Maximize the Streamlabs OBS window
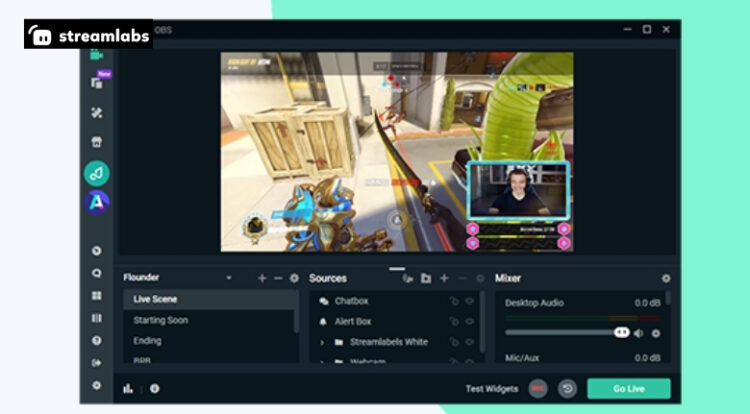This screenshot has height=414, width=750. [x=647, y=30]
